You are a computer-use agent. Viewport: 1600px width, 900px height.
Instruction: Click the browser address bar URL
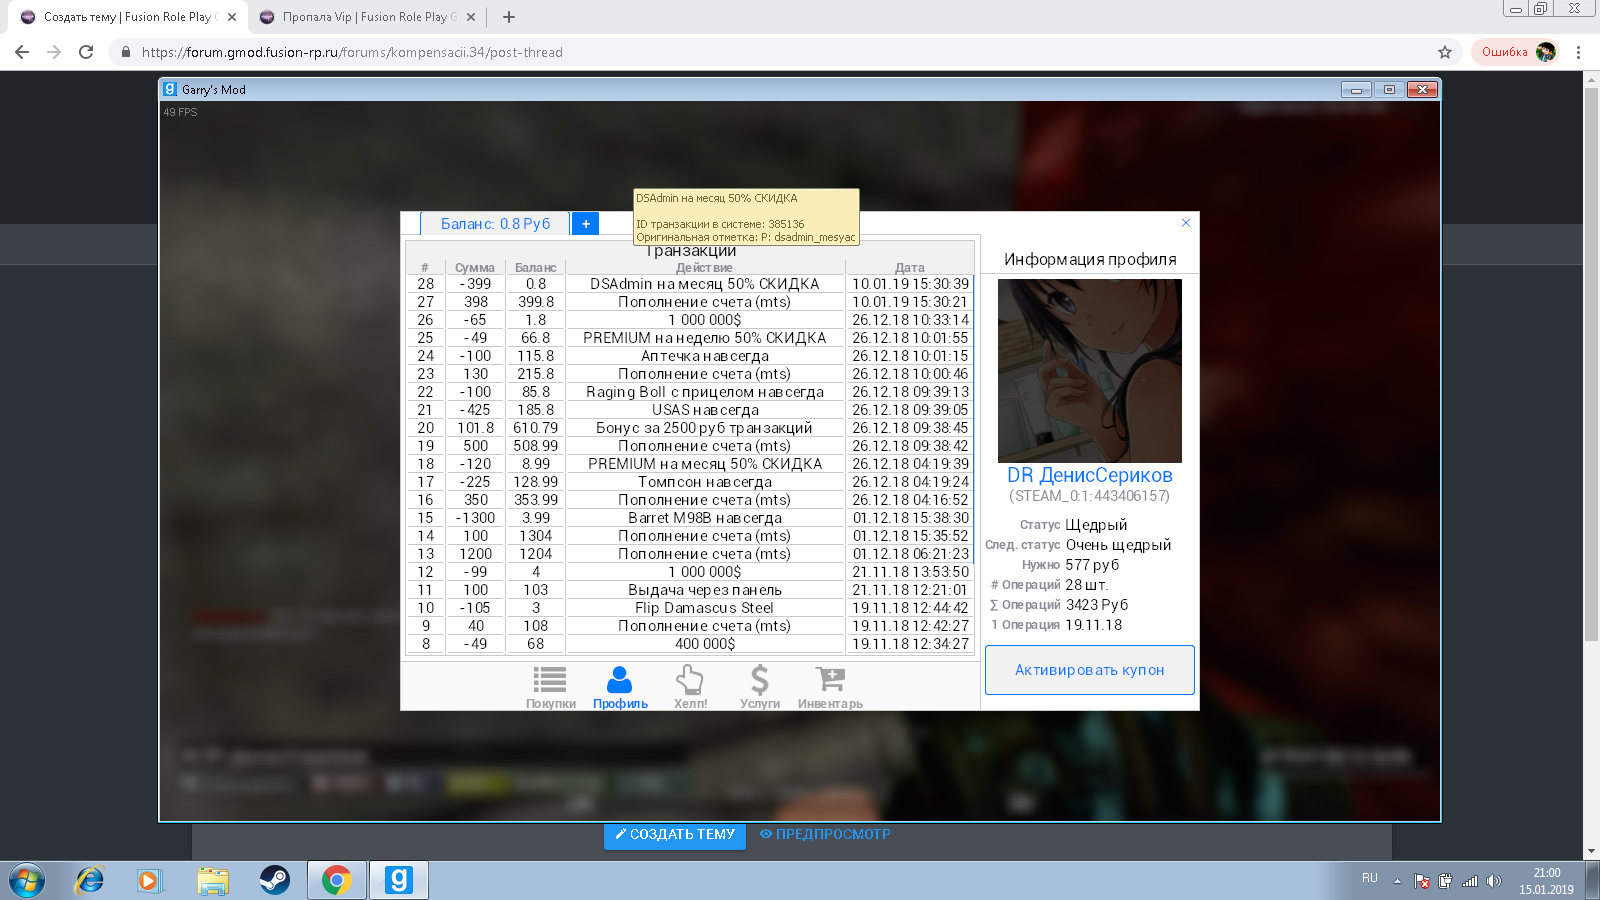pos(352,52)
